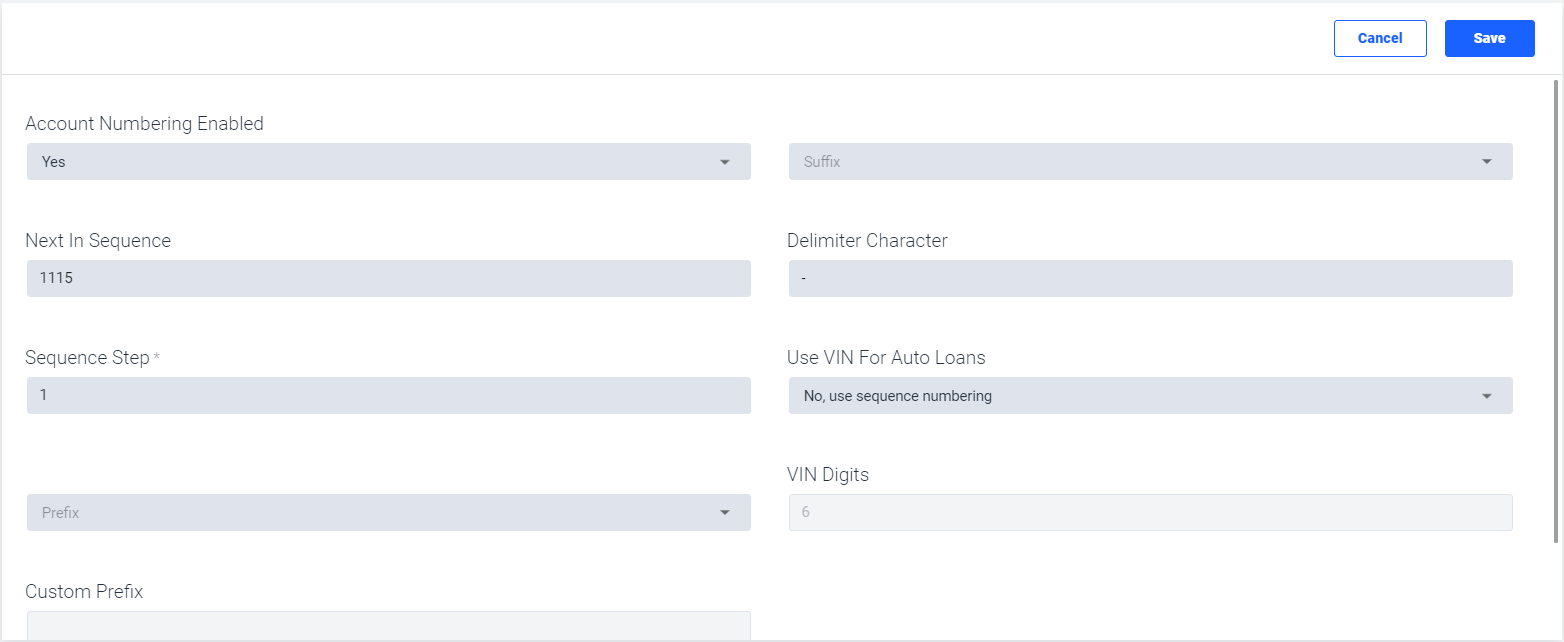Click the 'No, use sequence numbering' value
The width and height of the screenshot is (1564, 642).
pos(898,396)
